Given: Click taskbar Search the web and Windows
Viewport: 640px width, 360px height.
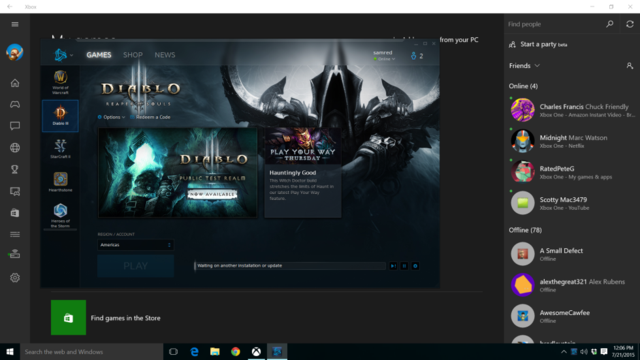Looking at the screenshot, I should click(91, 351).
